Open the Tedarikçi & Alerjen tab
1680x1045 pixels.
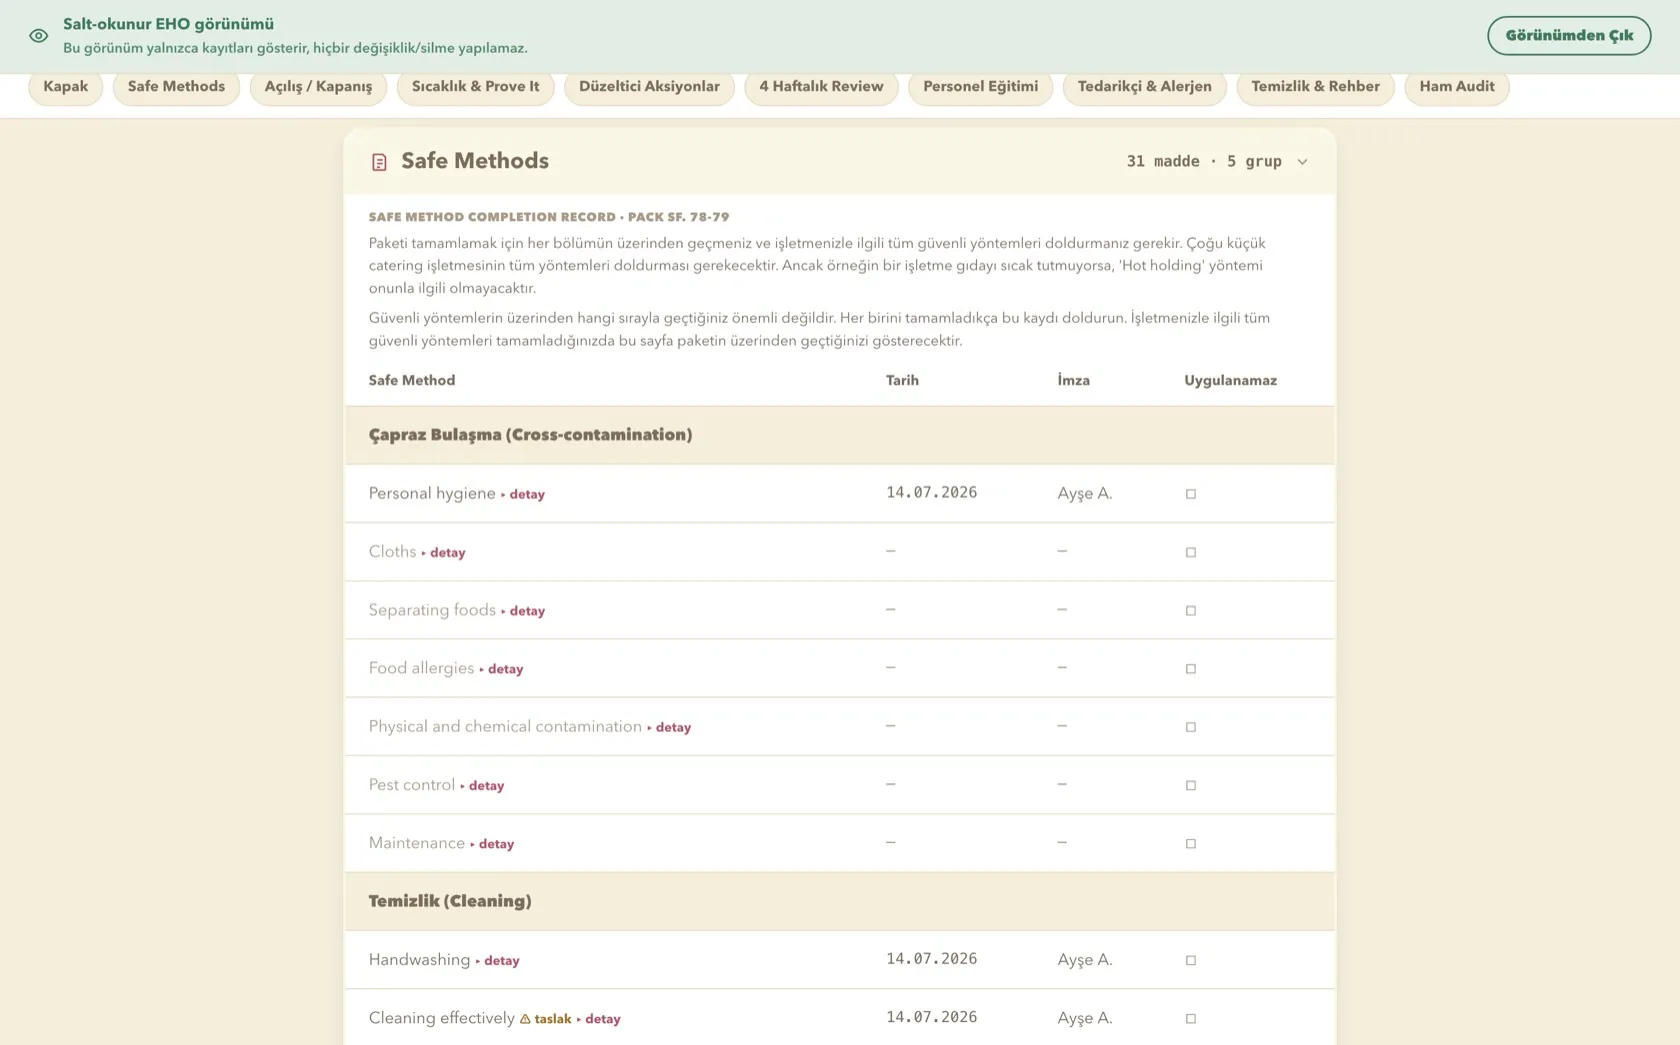1144,87
